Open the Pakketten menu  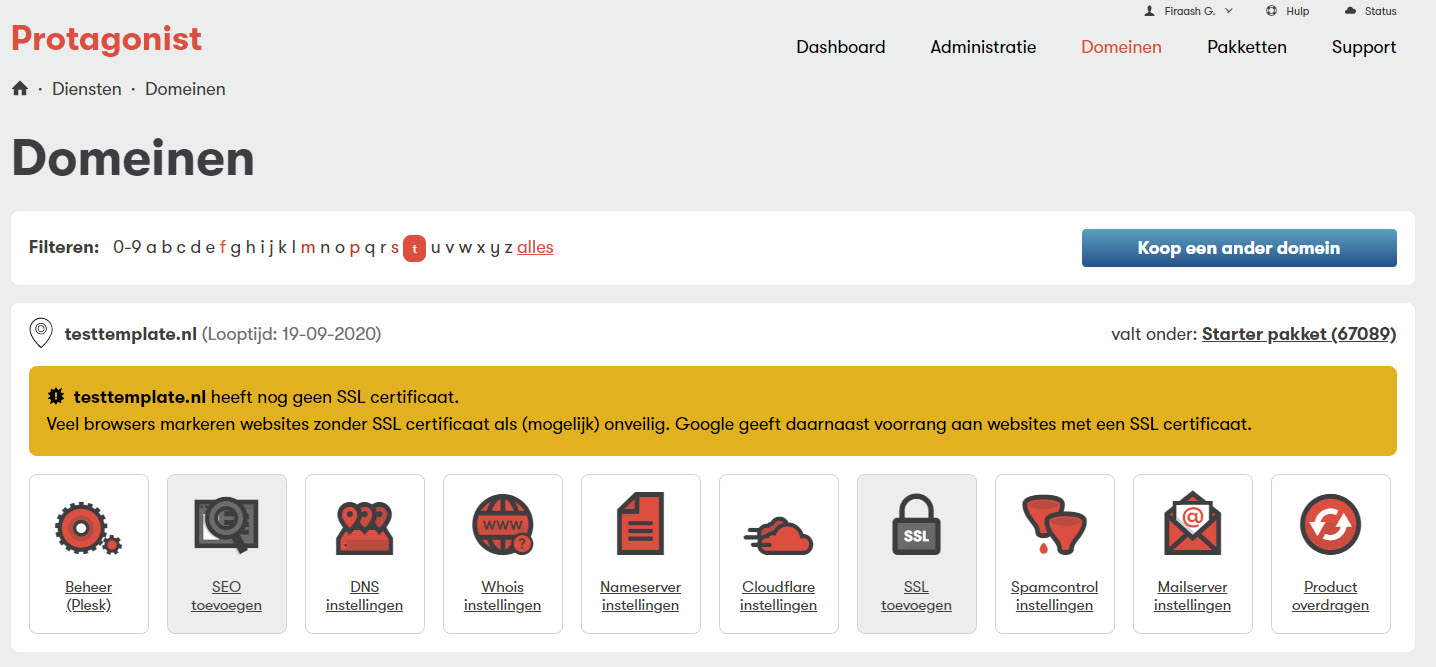click(1247, 47)
